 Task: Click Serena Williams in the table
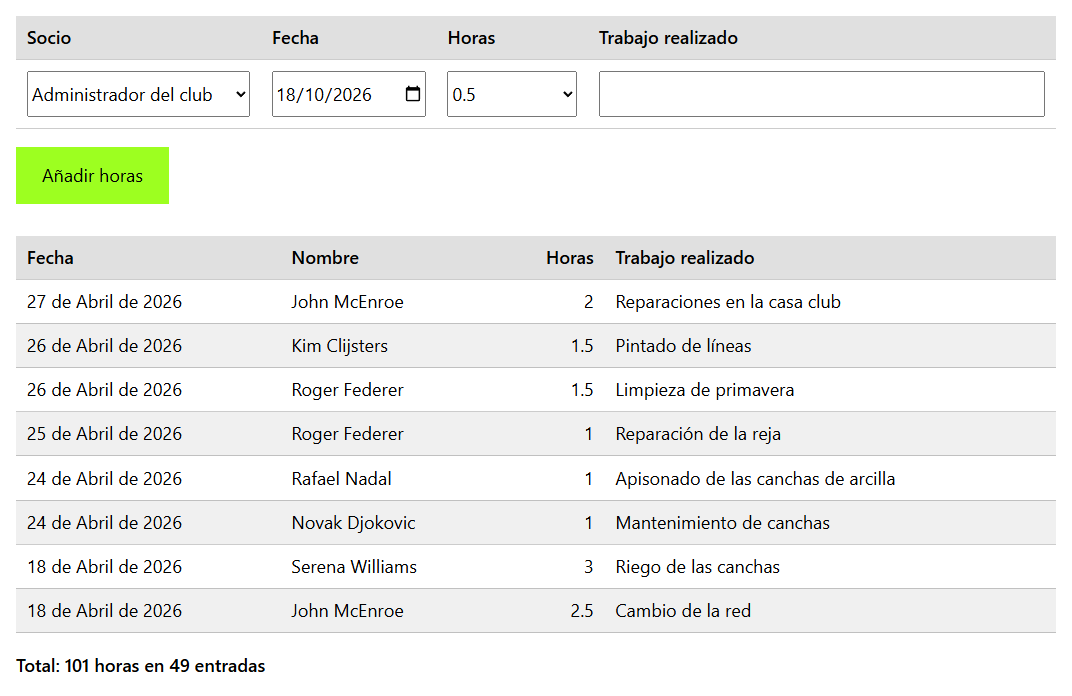pos(354,567)
